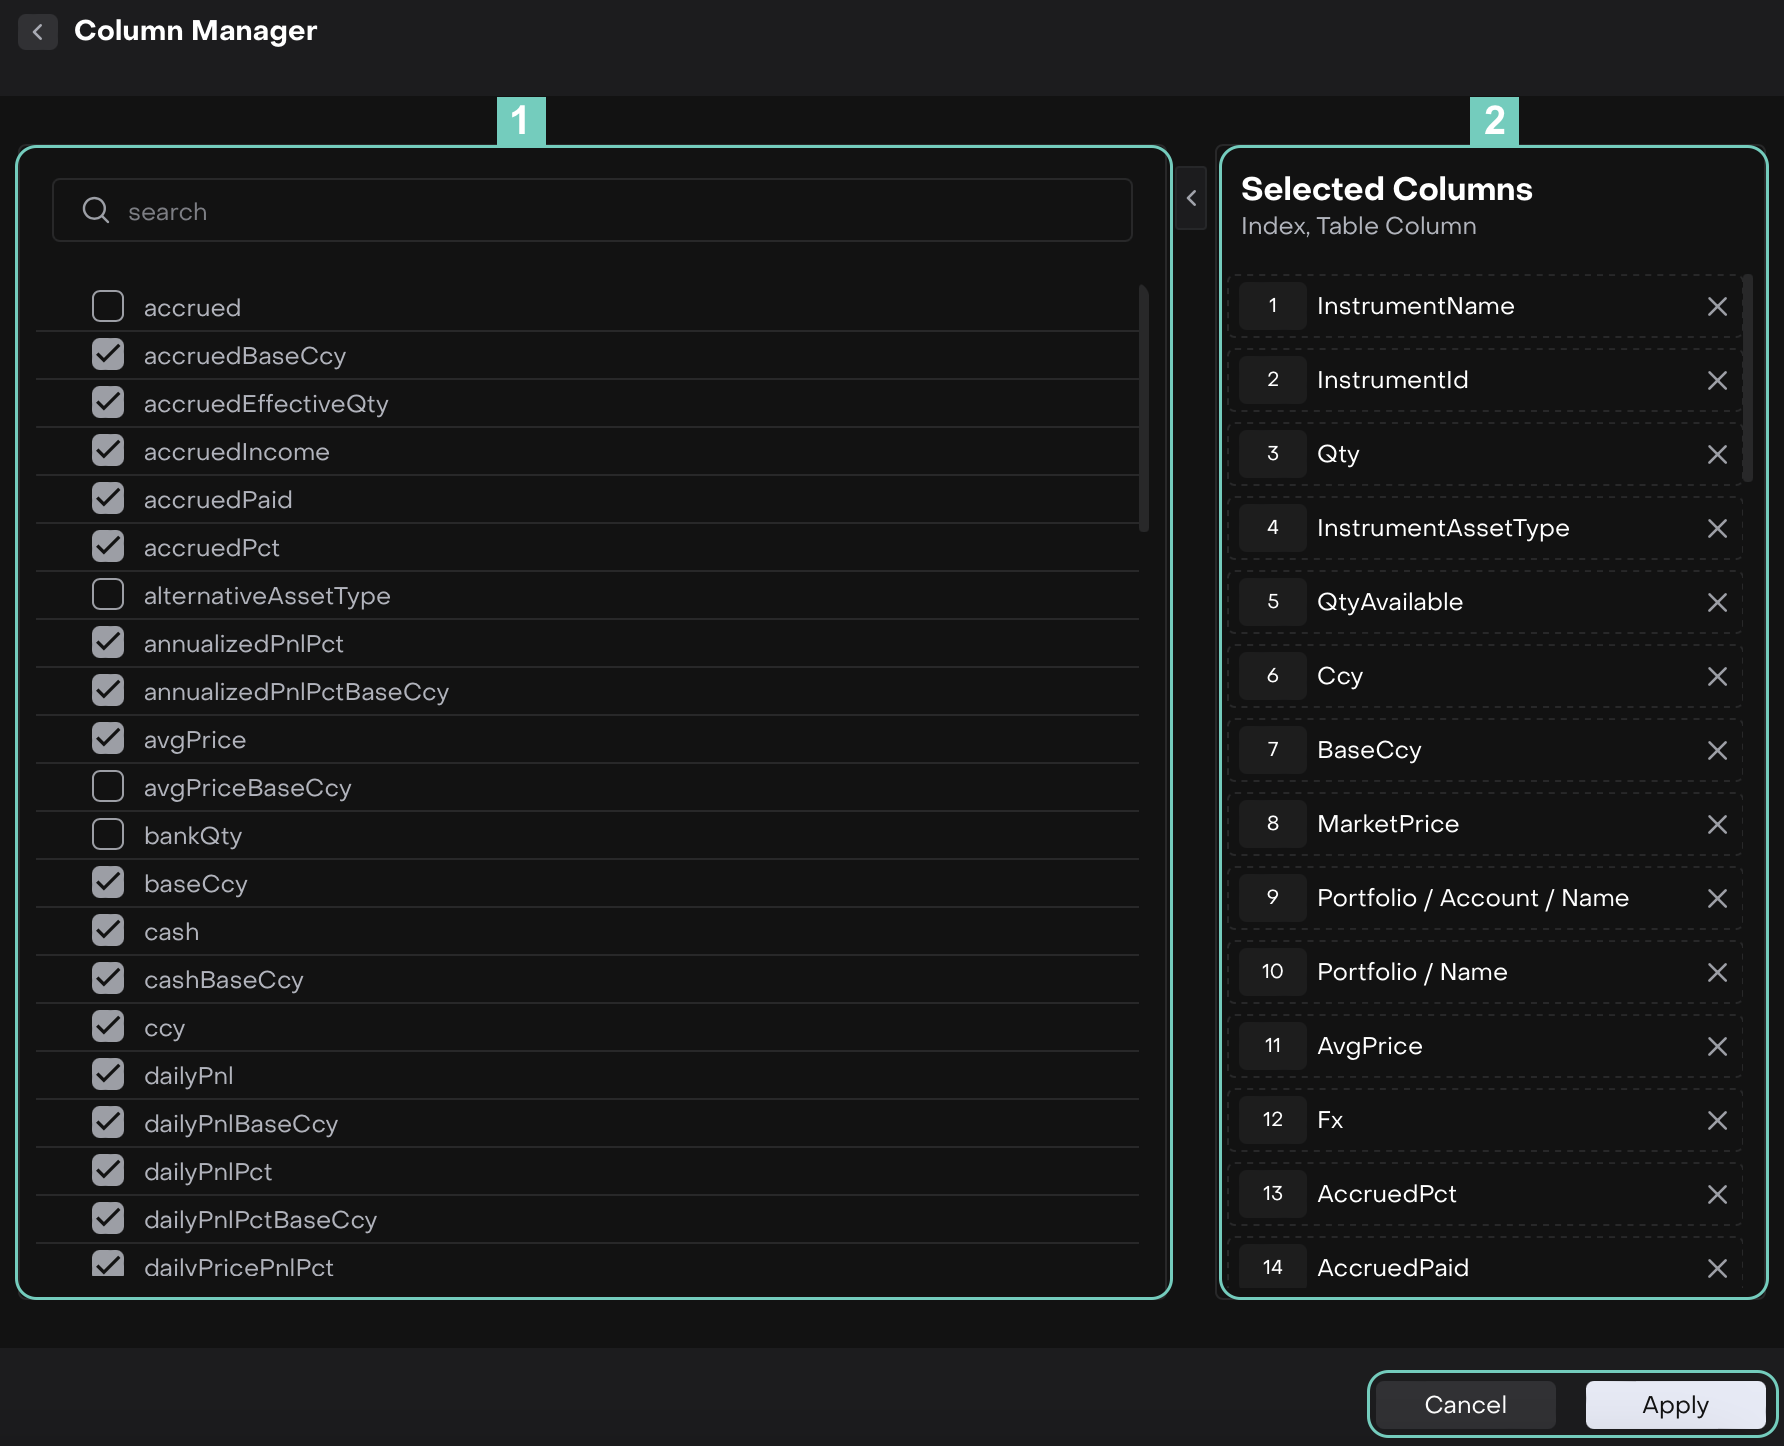The image size is (1784, 1446).
Task: Click the available columns list scrollbar
Action: point(1143,408)
